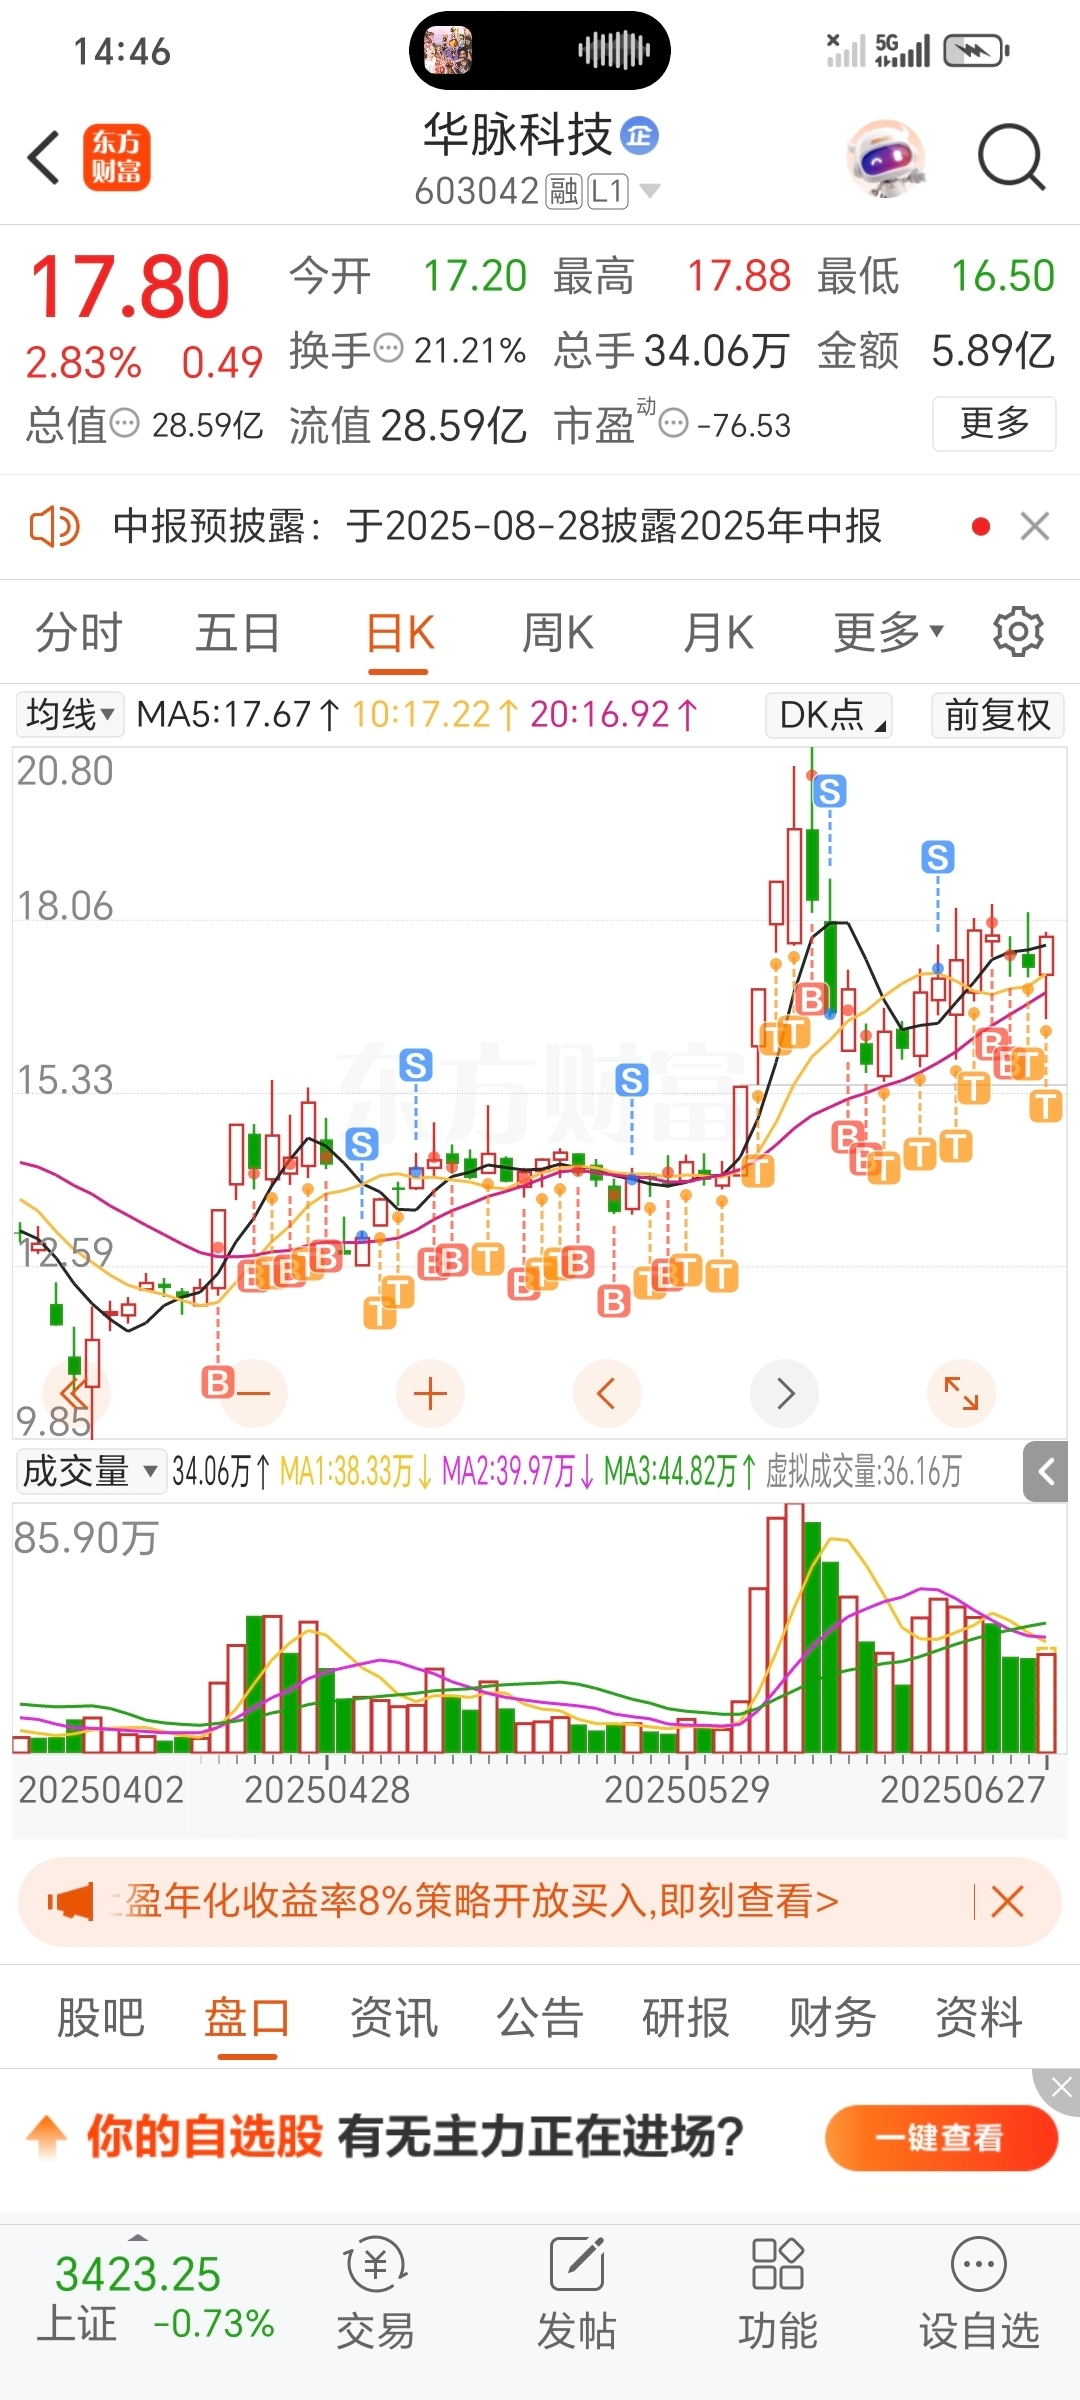Tap the info icon next to 换手
The image size is (1080, 2400).
[x=388, y=349]
